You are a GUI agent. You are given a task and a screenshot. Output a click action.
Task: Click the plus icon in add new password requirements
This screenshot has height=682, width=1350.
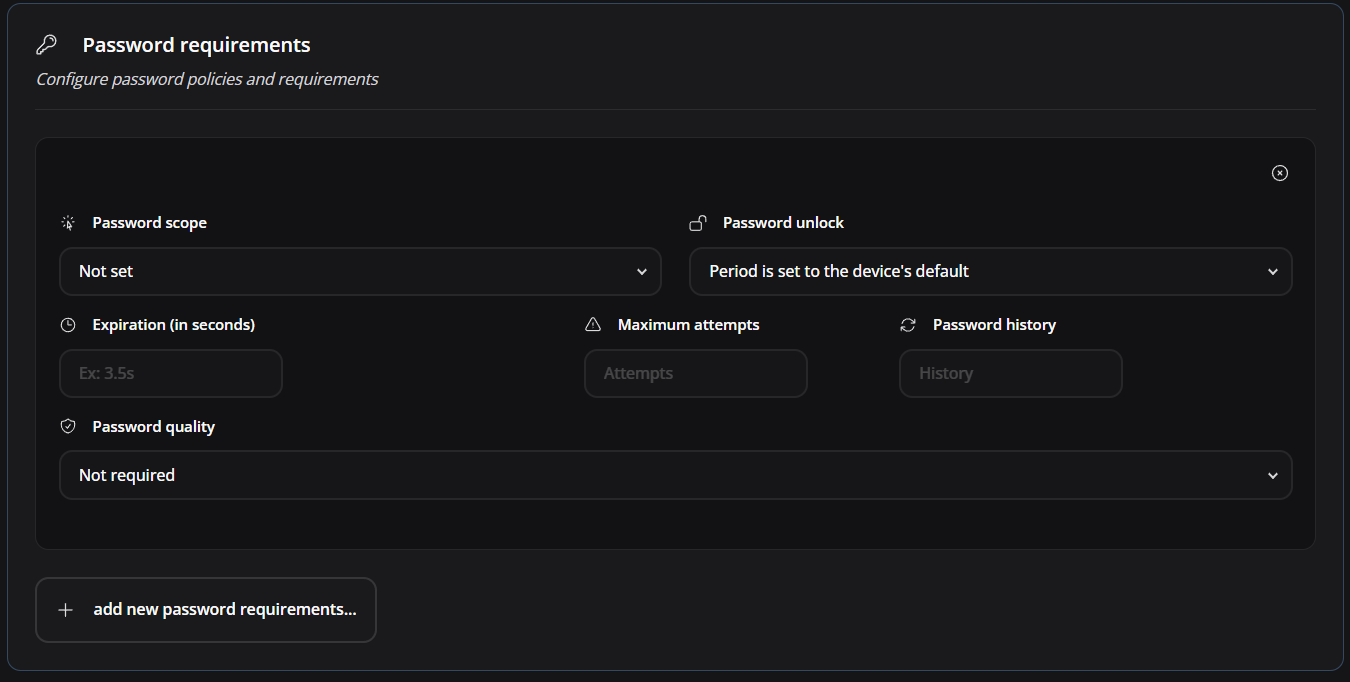click(66, 610)
